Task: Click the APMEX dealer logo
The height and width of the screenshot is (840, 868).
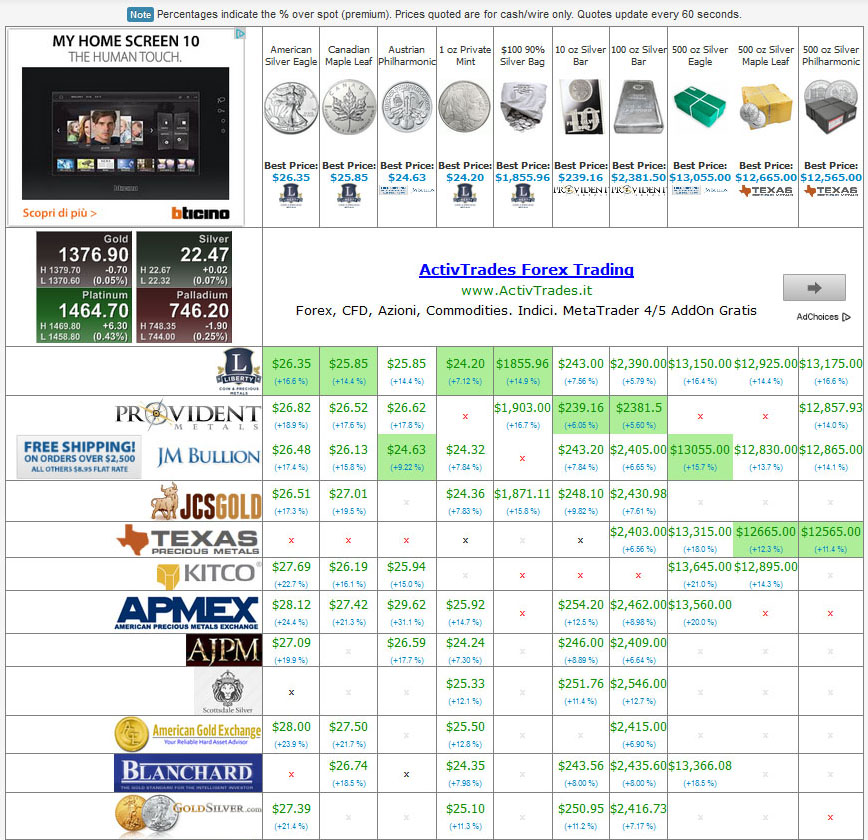Action: tap(187, 612)
